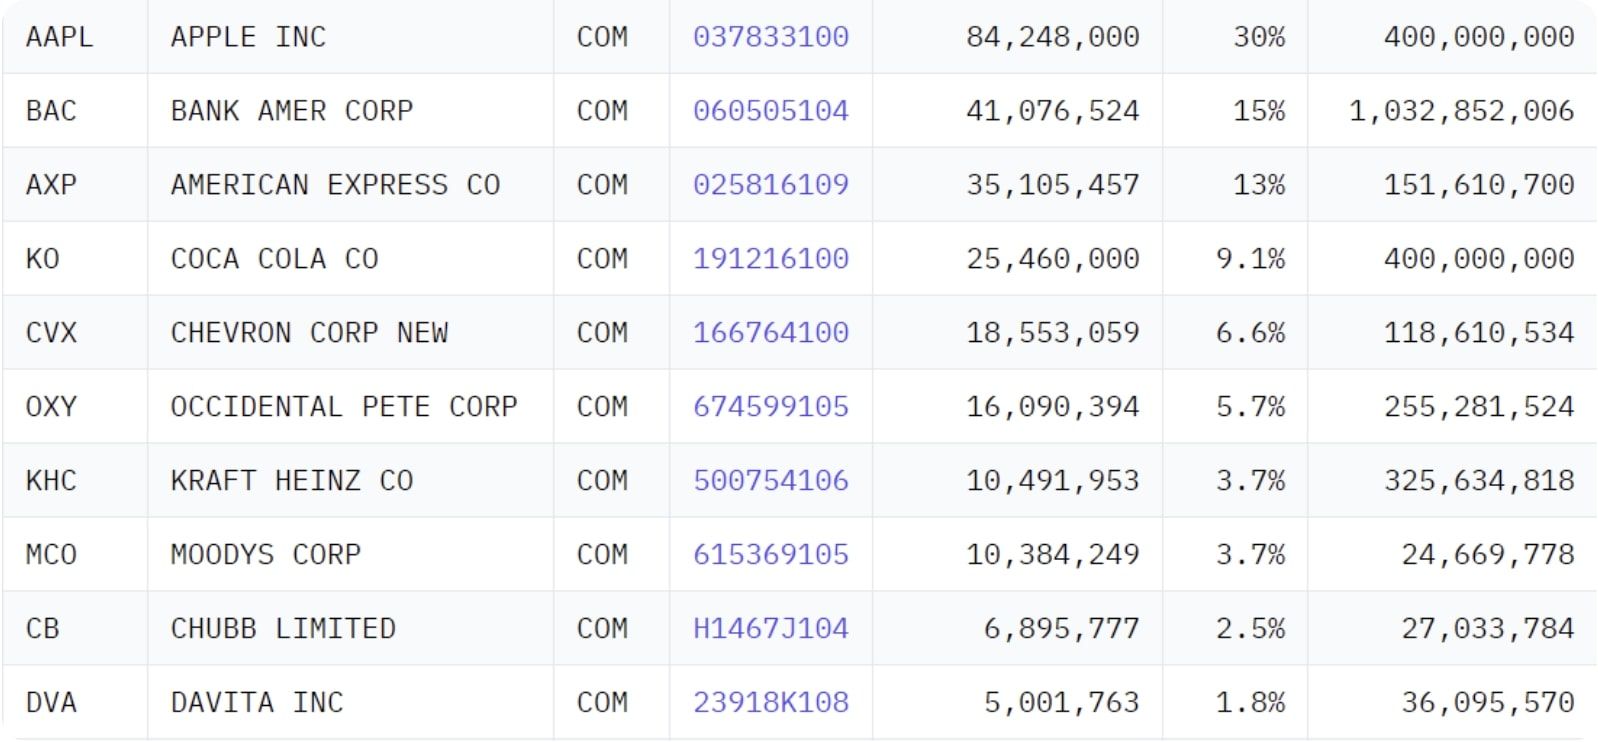
Task: Open the American Express CUSIP link 025816109
Action: (771, 185)
